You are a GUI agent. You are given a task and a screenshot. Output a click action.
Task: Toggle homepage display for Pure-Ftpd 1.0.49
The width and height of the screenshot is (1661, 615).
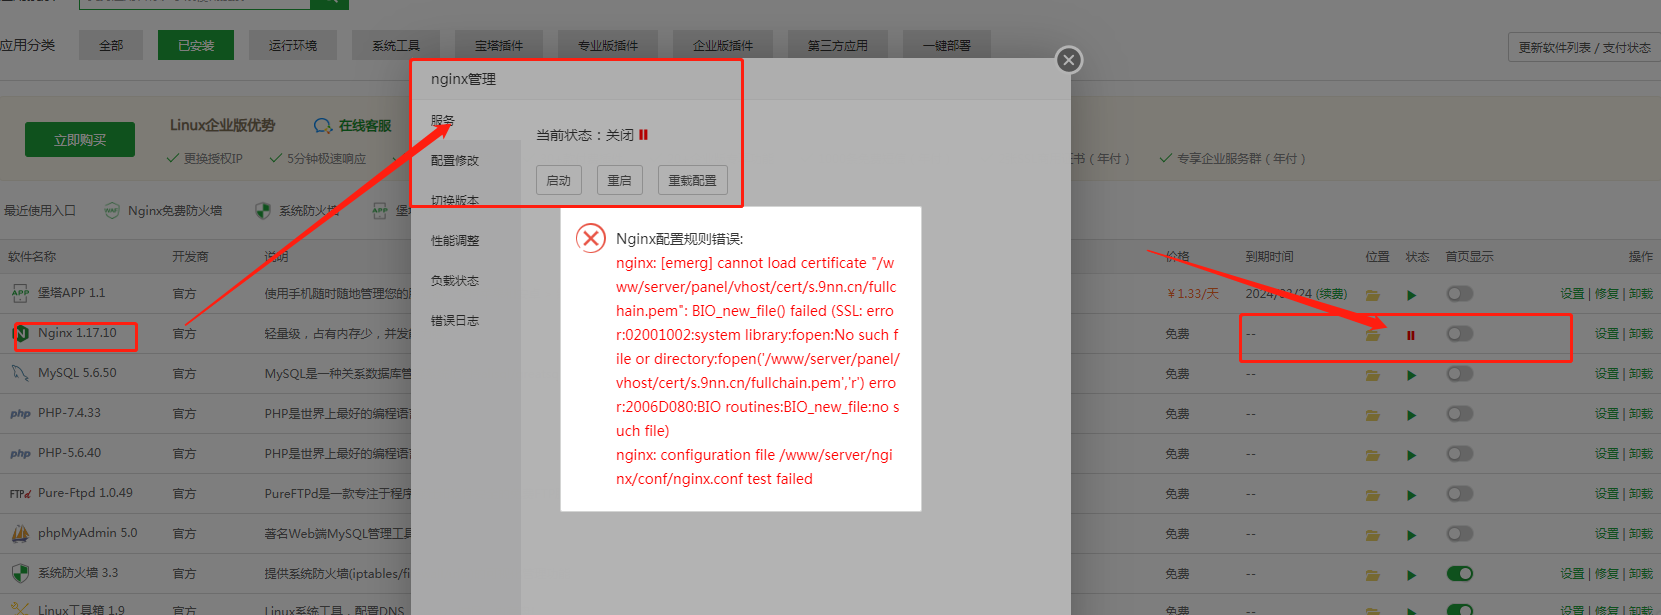1460,493
